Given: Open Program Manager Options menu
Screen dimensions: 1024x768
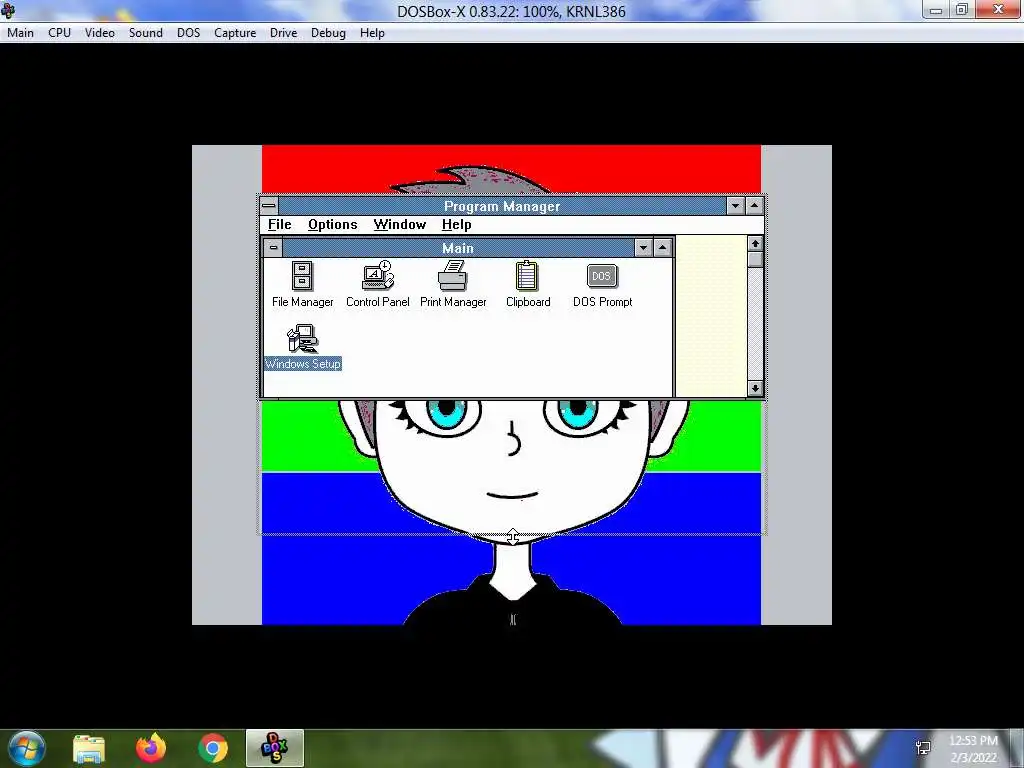Looking at the screenshot, I should click(x=332, y=225).
